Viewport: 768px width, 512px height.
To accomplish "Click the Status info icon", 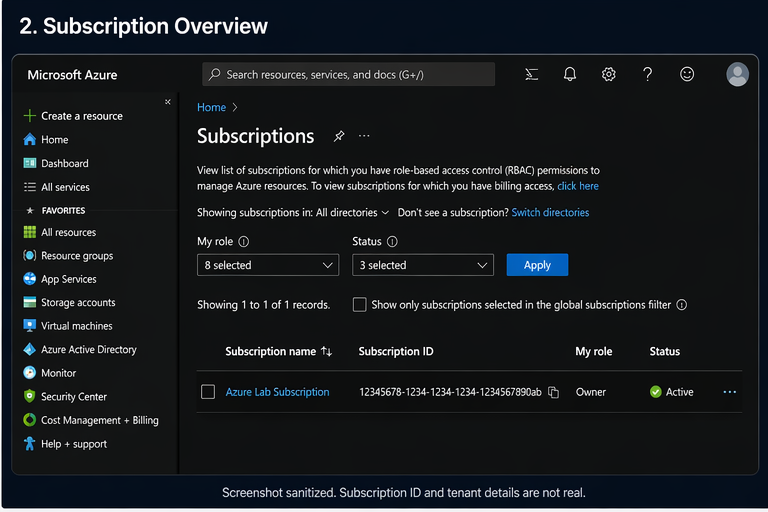I will 392,242.
